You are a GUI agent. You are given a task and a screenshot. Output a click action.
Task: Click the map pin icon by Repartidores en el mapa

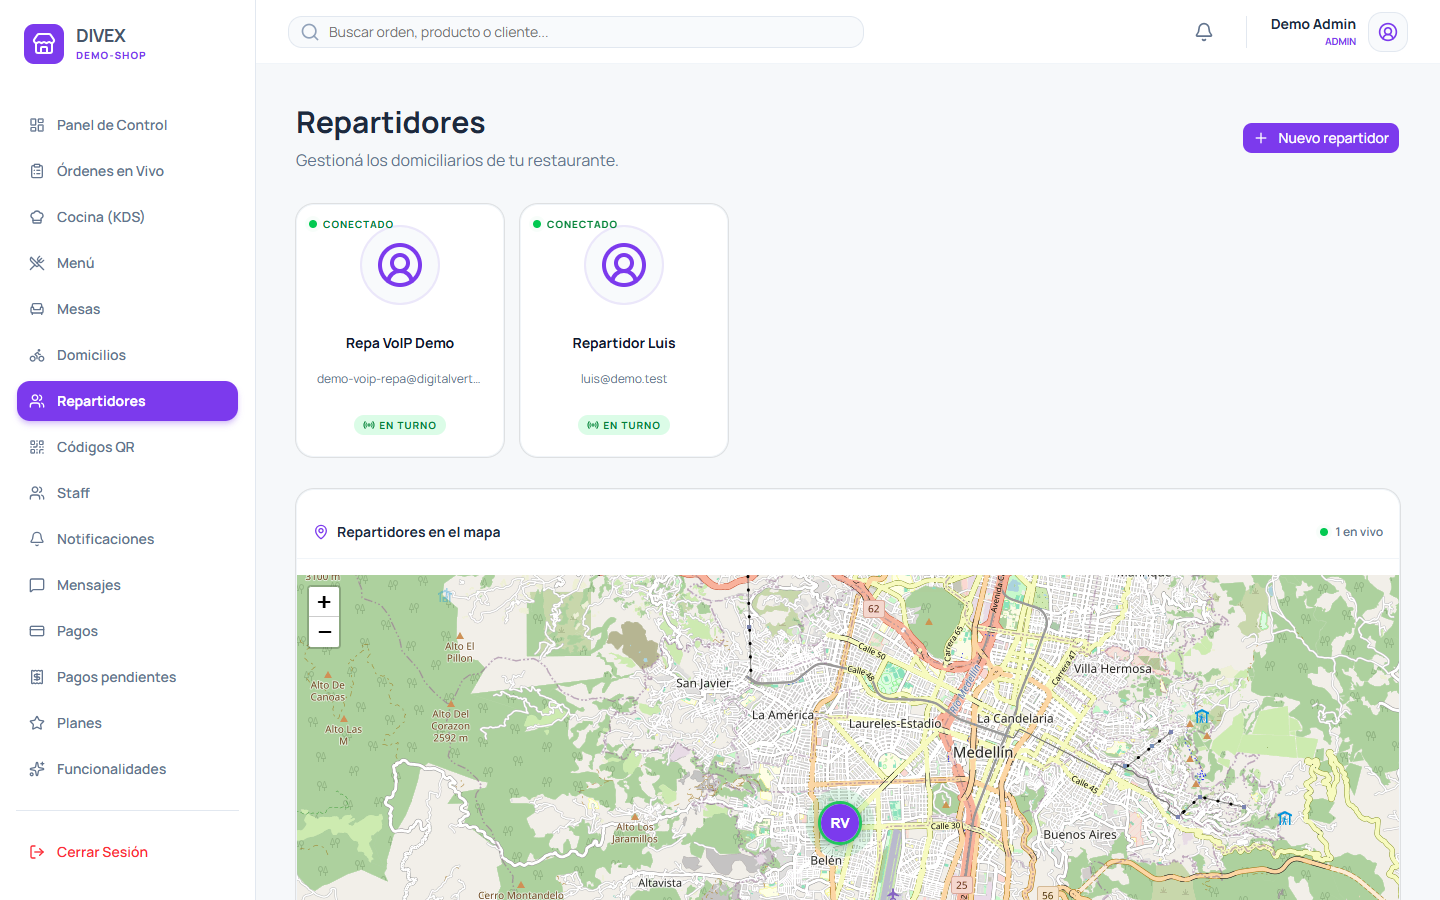click(x=321, y=532)
